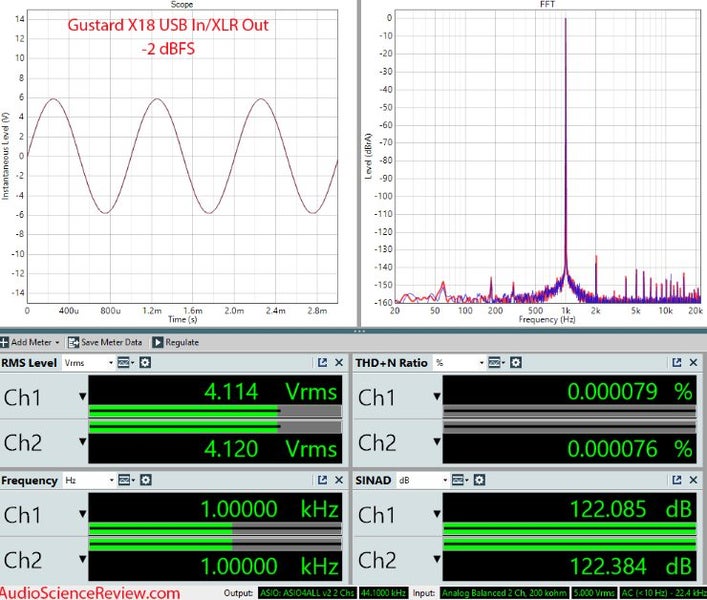The width and height of the screenshot is (707, 600).
Task: Expand Ch1 options arrow in RMS Level
Action: (82, 397)
